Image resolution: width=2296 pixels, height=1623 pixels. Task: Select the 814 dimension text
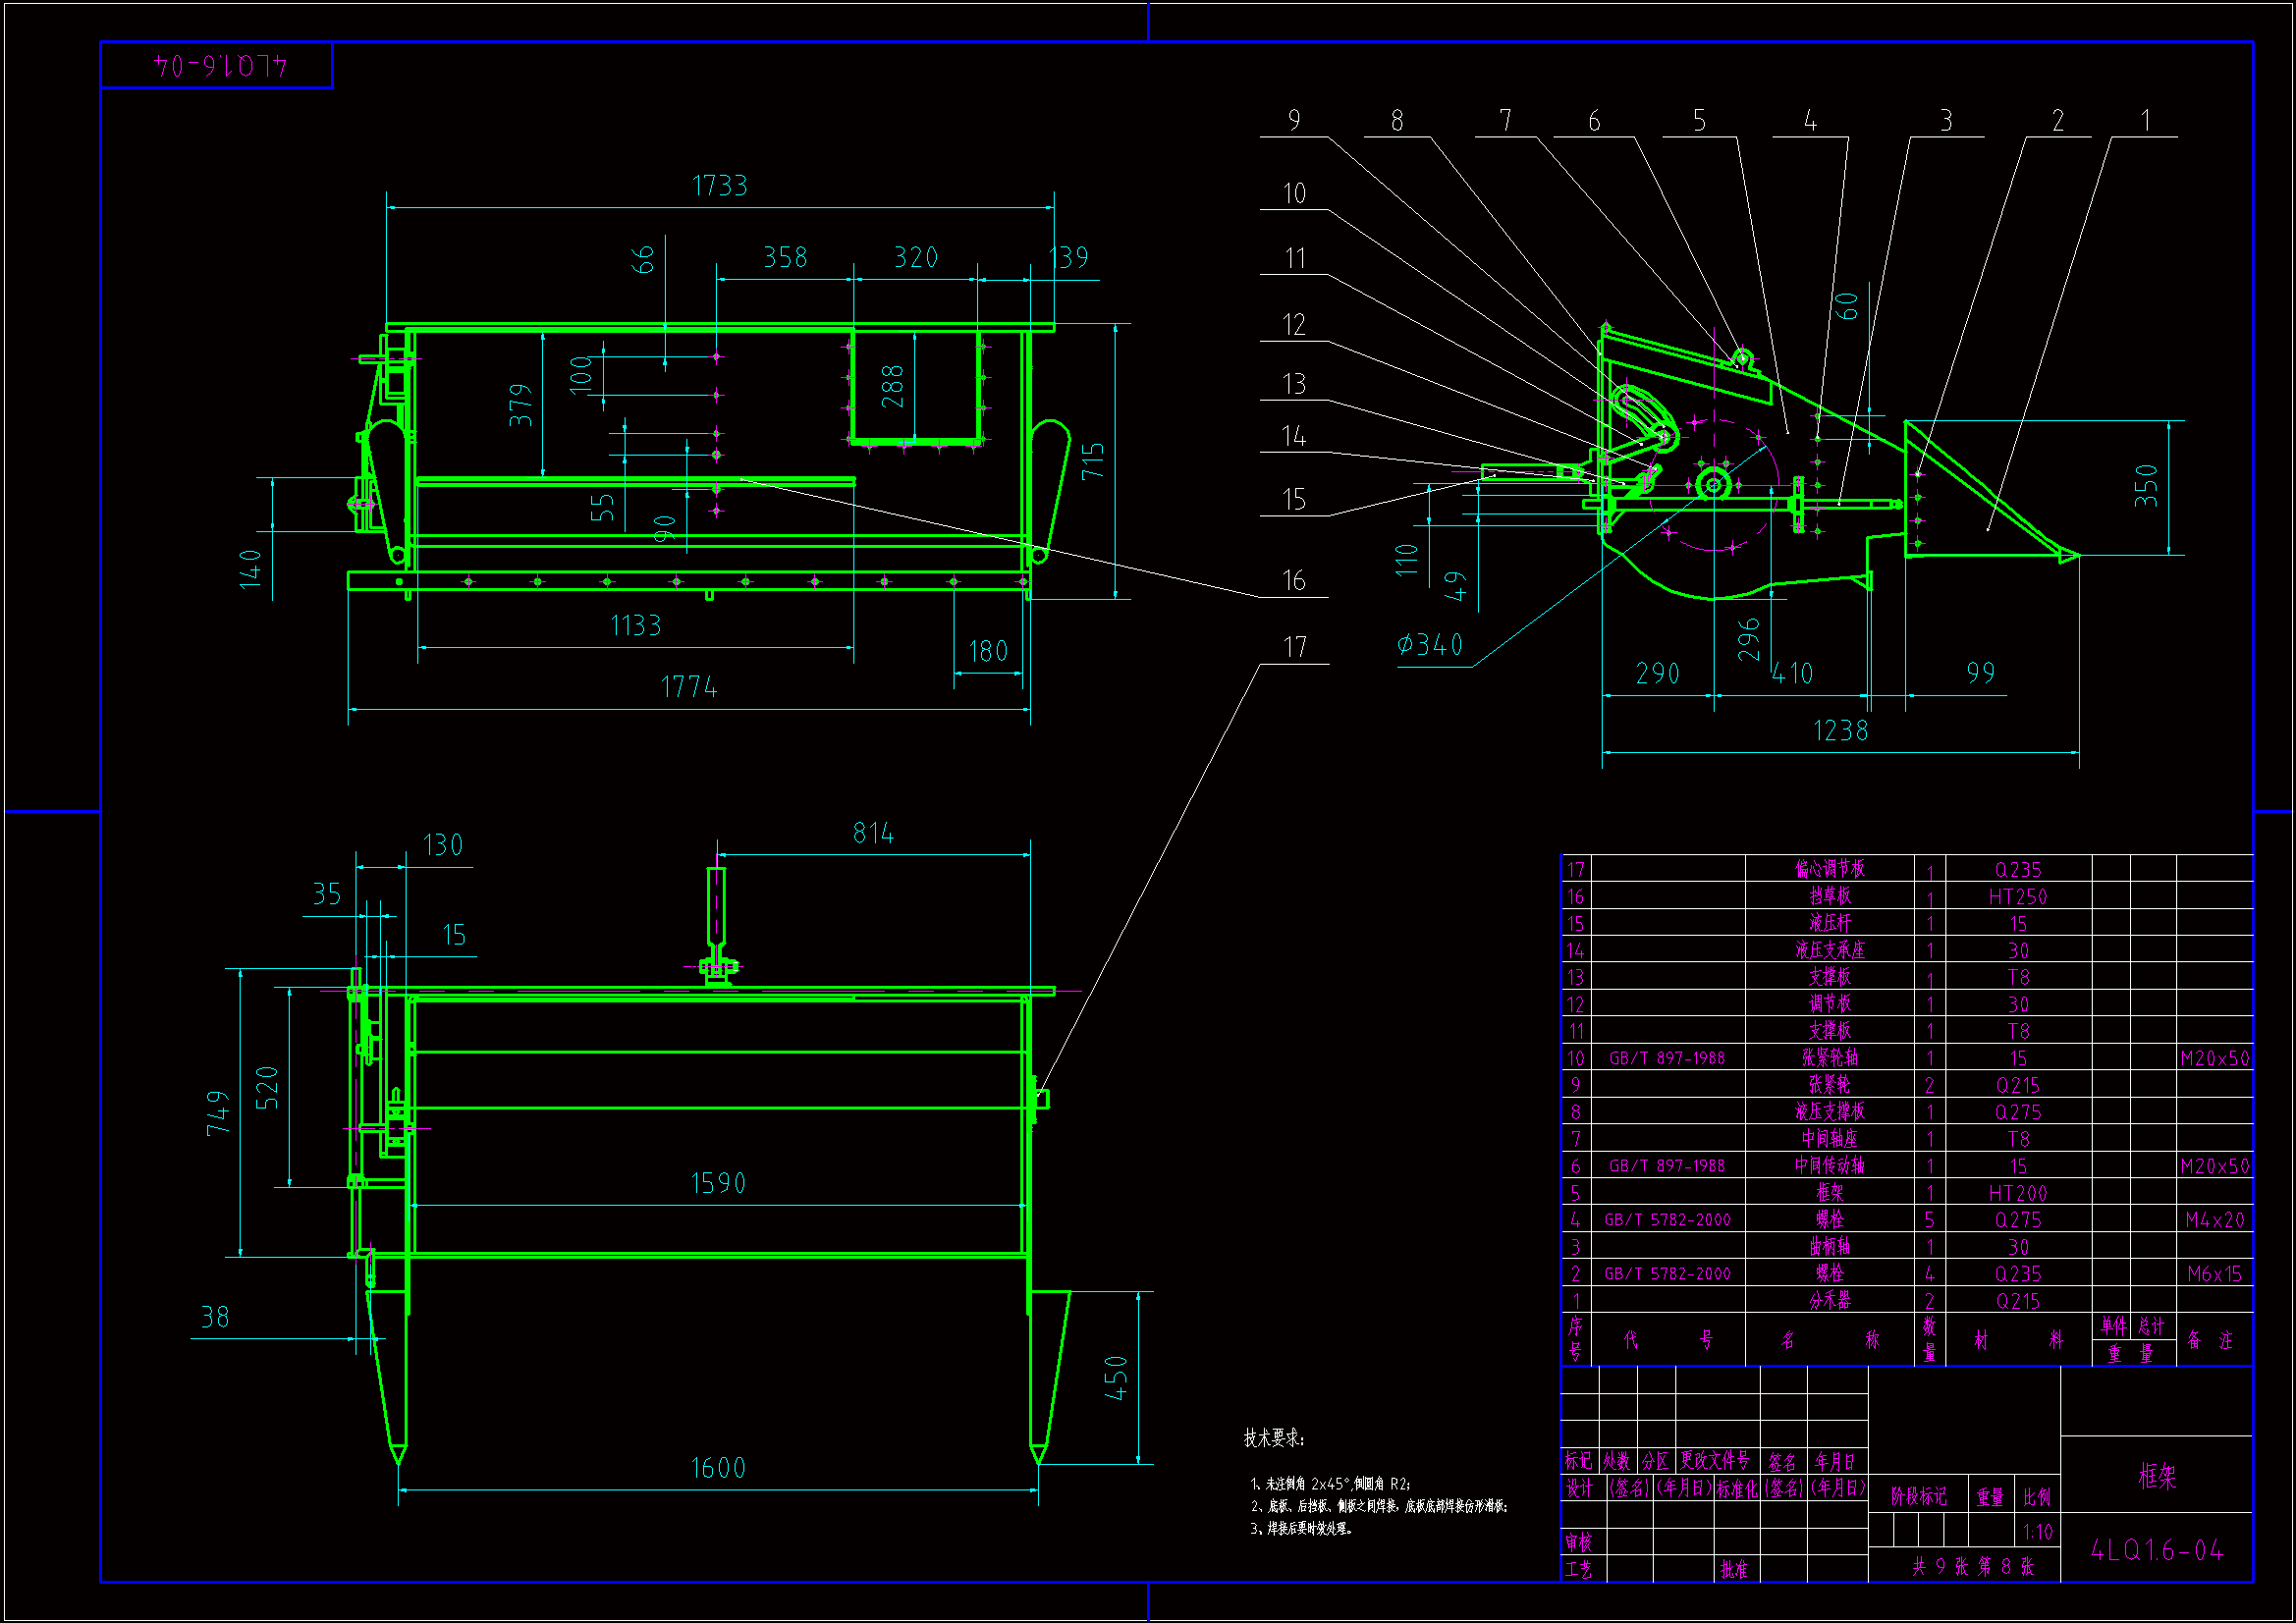tap(872, 834)
